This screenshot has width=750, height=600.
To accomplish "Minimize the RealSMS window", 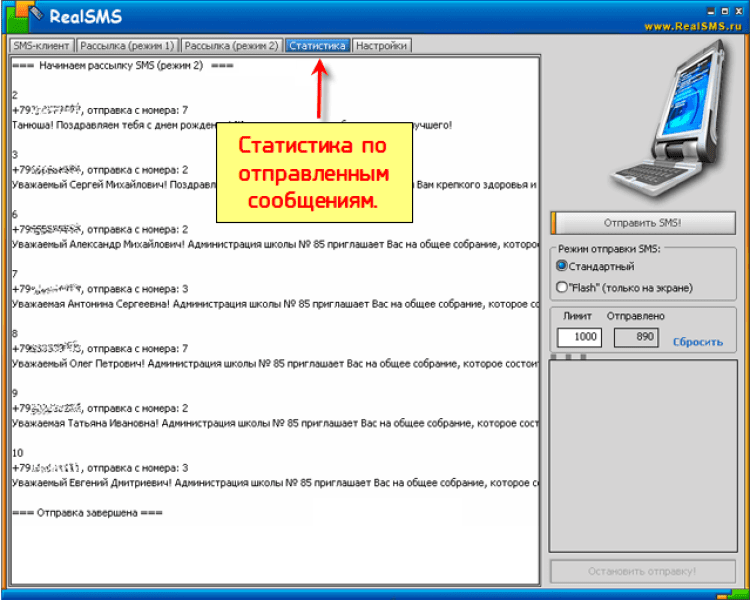I will pos(711,11).
